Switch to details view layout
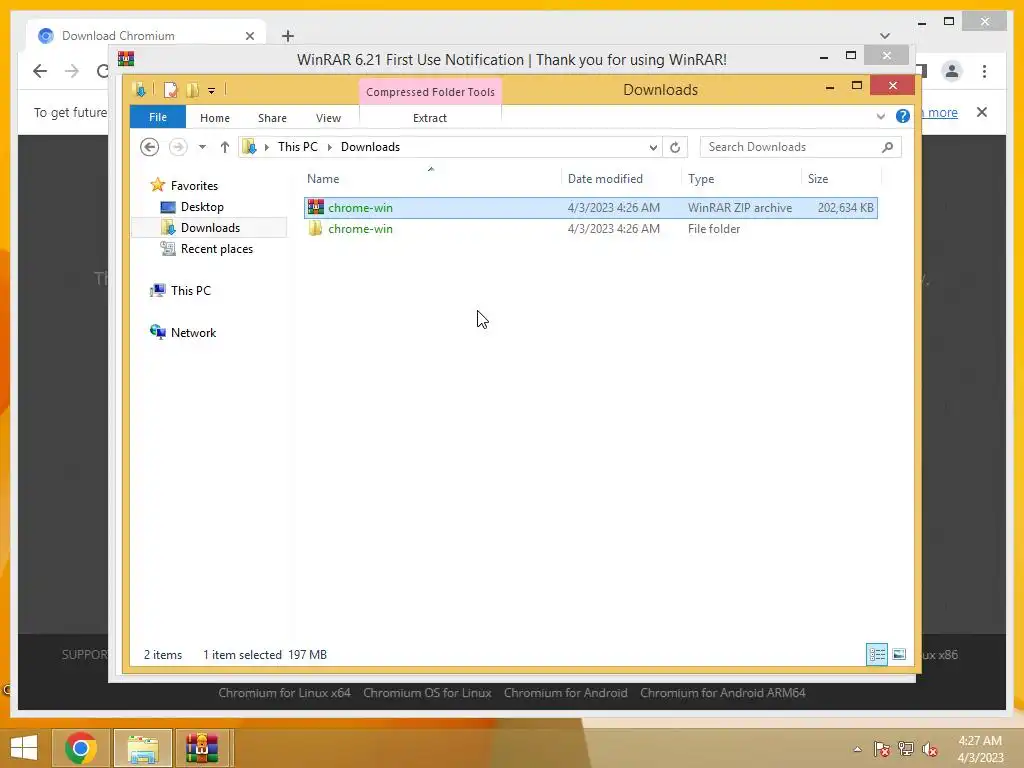The height and width of the screenshot is (768, 1024). pos(876,654)
